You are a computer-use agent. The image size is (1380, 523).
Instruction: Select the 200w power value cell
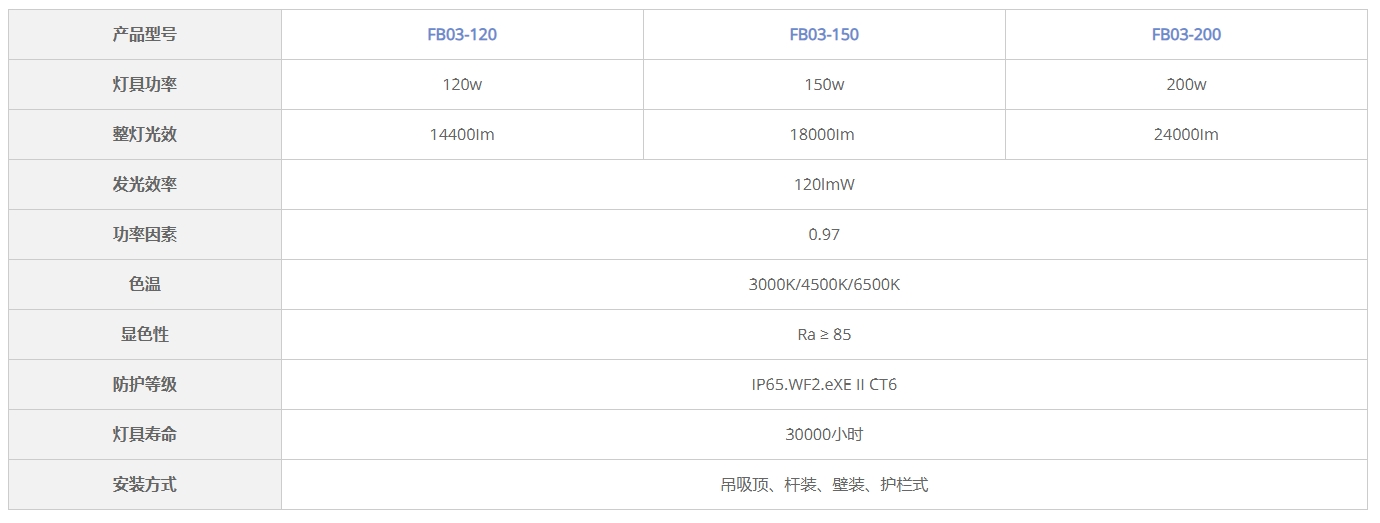(x=1186, y=85)
